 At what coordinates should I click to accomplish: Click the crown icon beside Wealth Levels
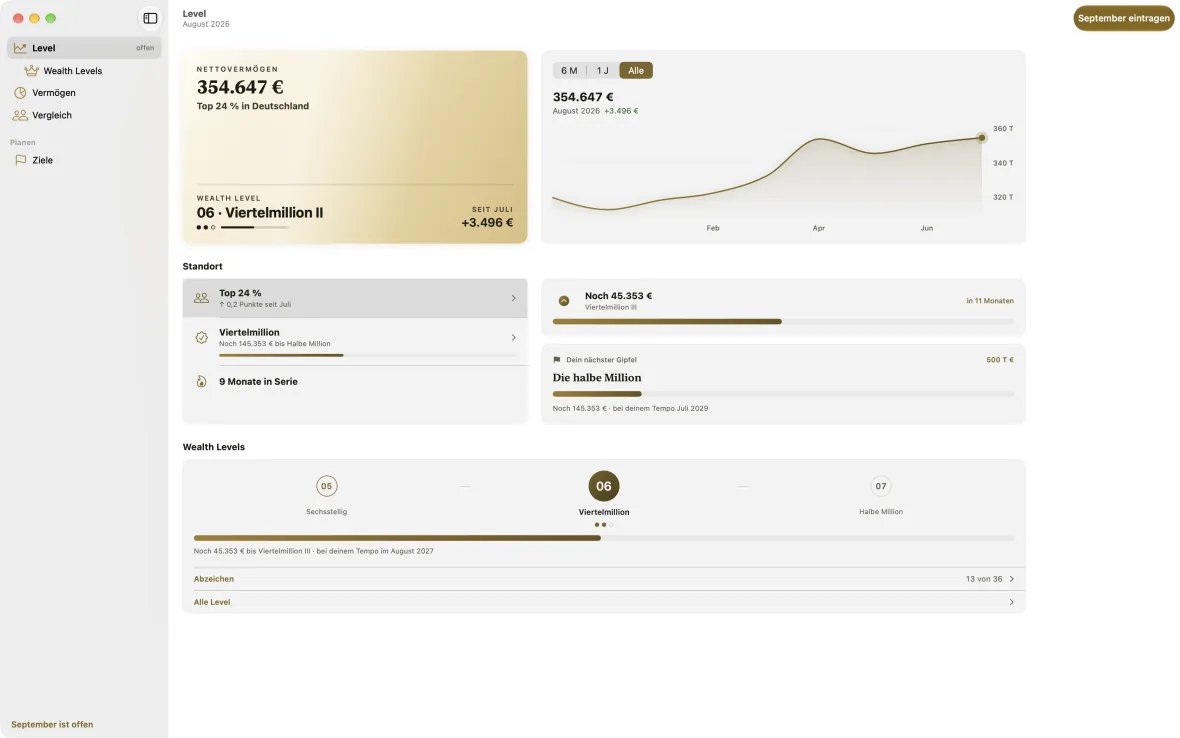click(32, 71)
